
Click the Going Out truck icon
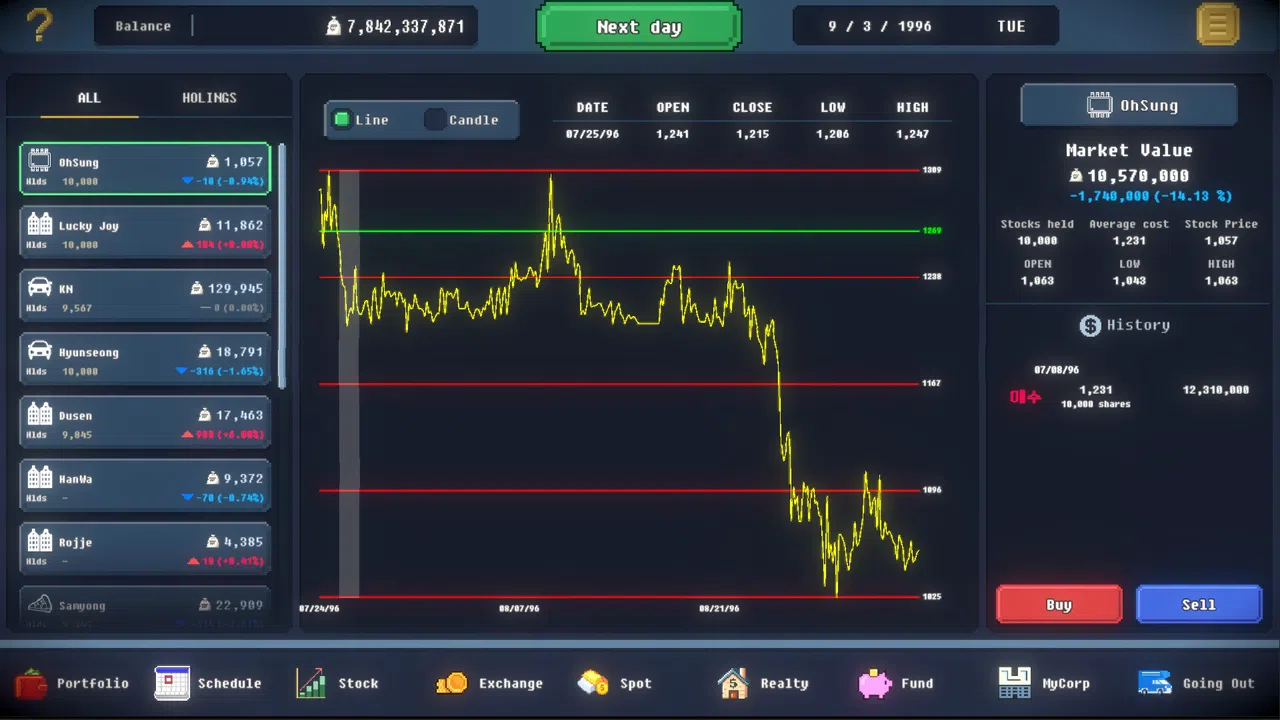(x=1155, y=683)
